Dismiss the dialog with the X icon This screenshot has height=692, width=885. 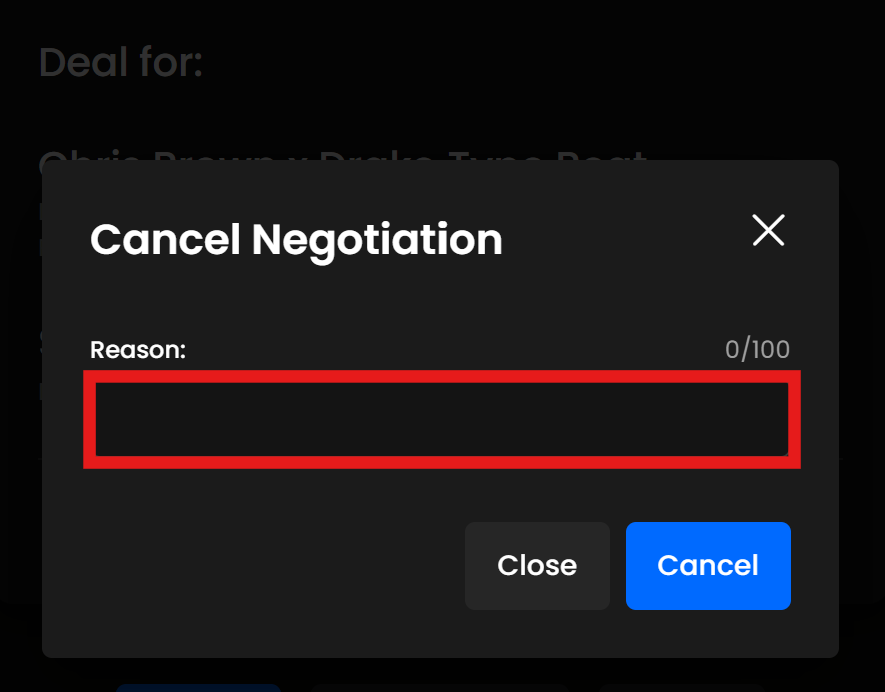[768, 231]
